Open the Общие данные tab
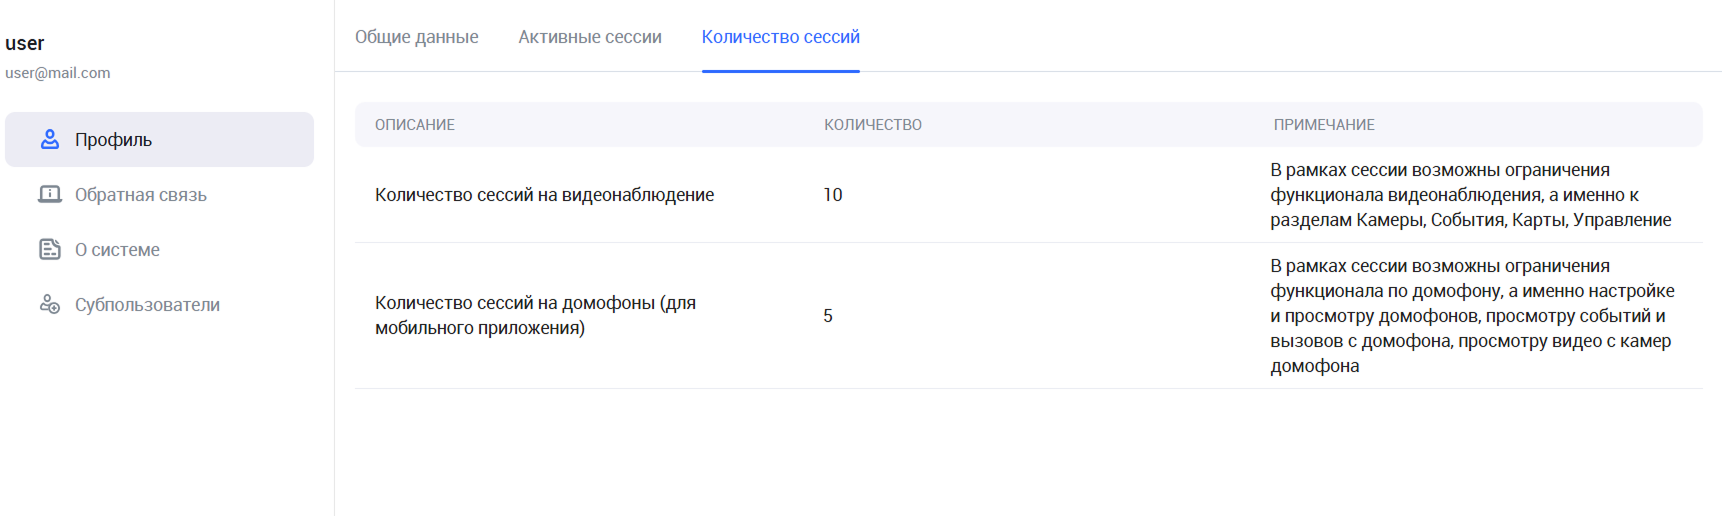Screen dimensions: 1722x516 click(x=416, y=37)
